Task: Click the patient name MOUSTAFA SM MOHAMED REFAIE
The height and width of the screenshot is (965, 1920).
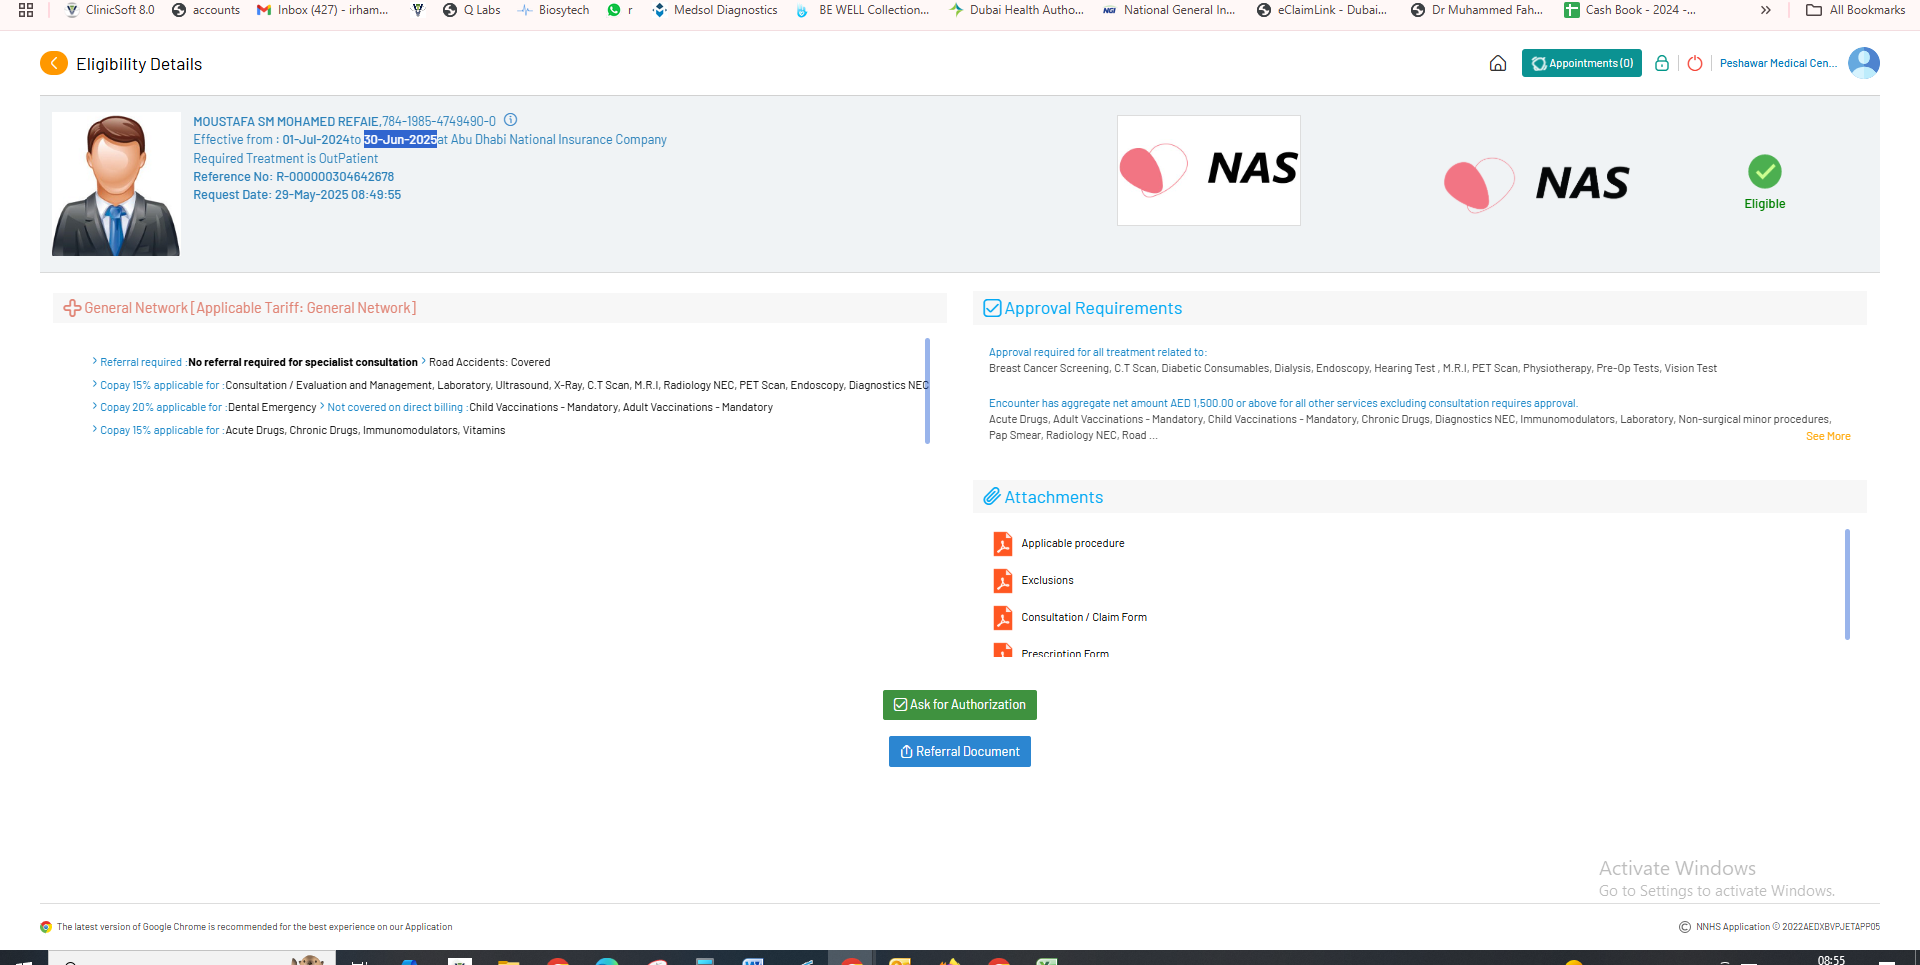Action: [x=286, y=122]
